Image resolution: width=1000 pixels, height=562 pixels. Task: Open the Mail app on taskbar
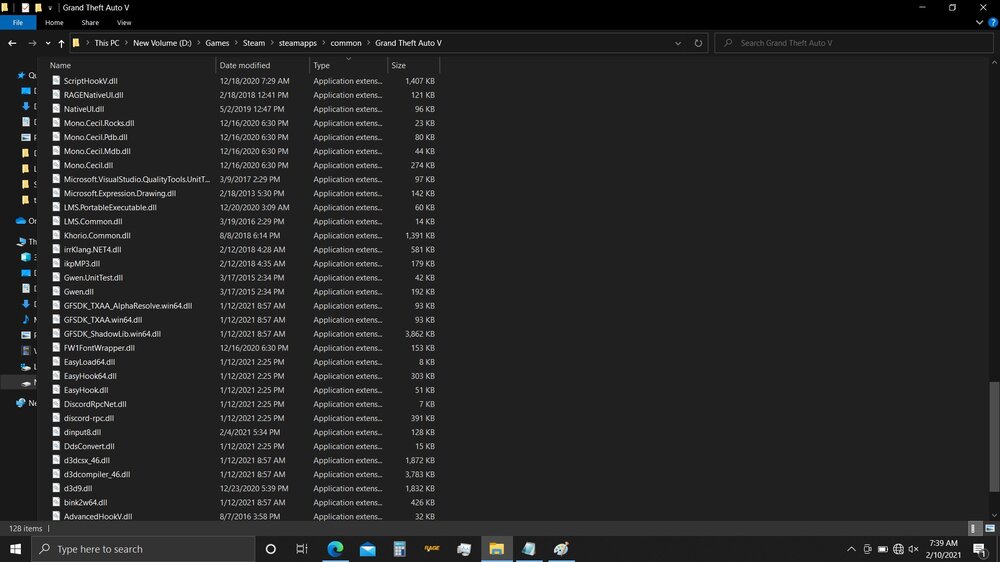367,549
